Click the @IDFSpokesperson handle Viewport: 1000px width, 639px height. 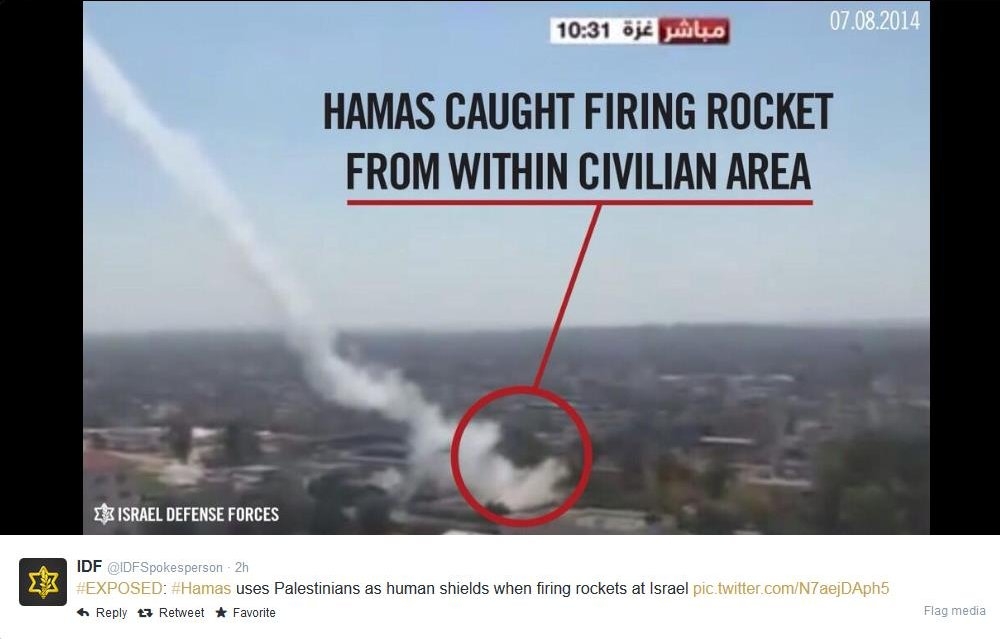tap(165, 568)
